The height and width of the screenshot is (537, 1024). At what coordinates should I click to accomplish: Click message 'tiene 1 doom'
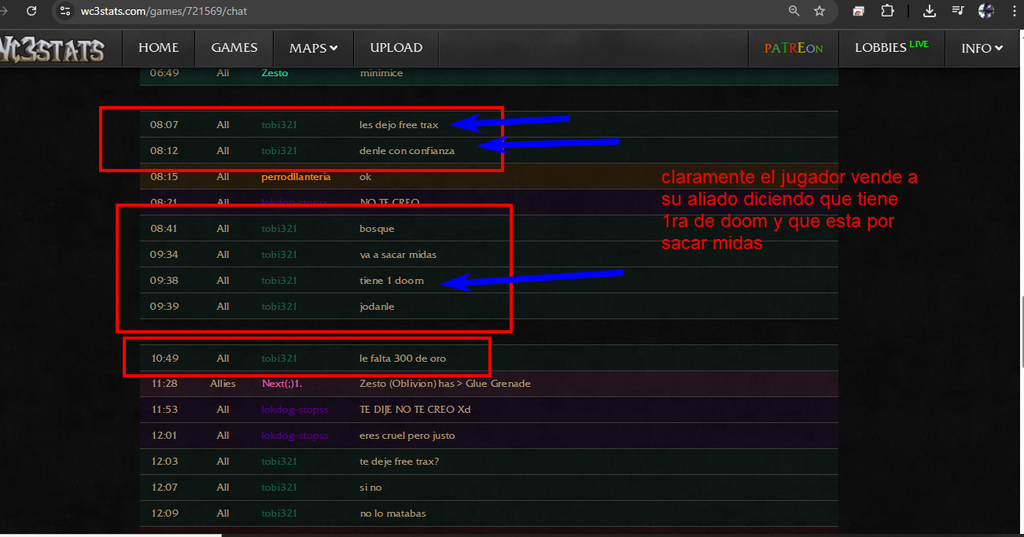pos(391,281)
